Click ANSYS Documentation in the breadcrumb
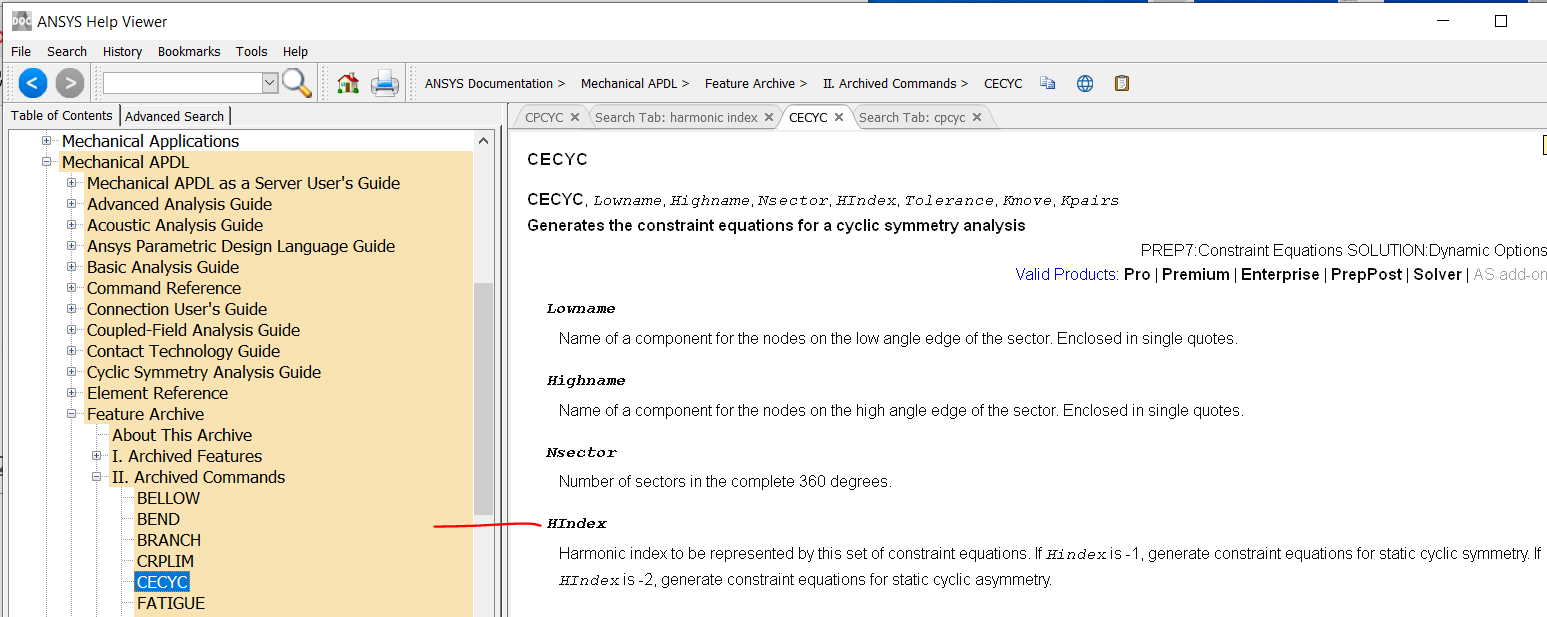Viewport: 1547px width, 617px height. tap(489, 83)
